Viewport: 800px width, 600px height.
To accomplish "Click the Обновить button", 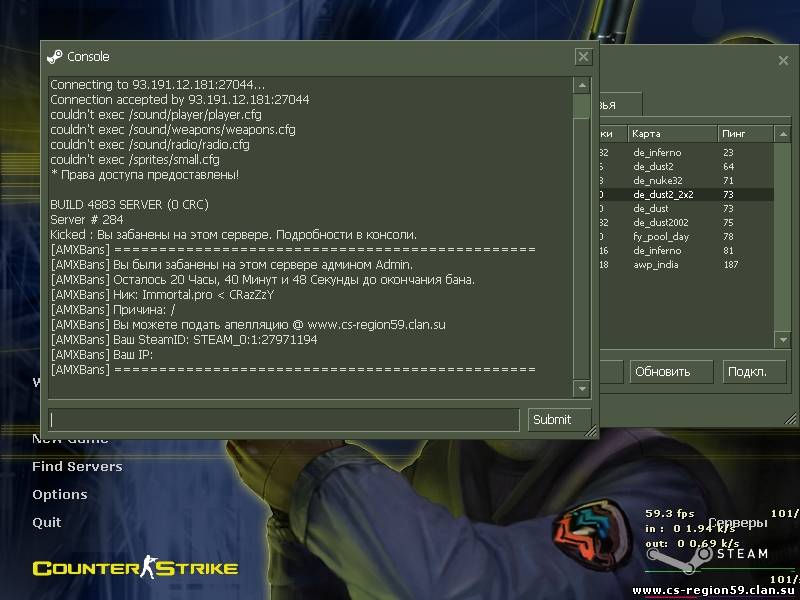I will pyautogui.click(x=671, y=371).
